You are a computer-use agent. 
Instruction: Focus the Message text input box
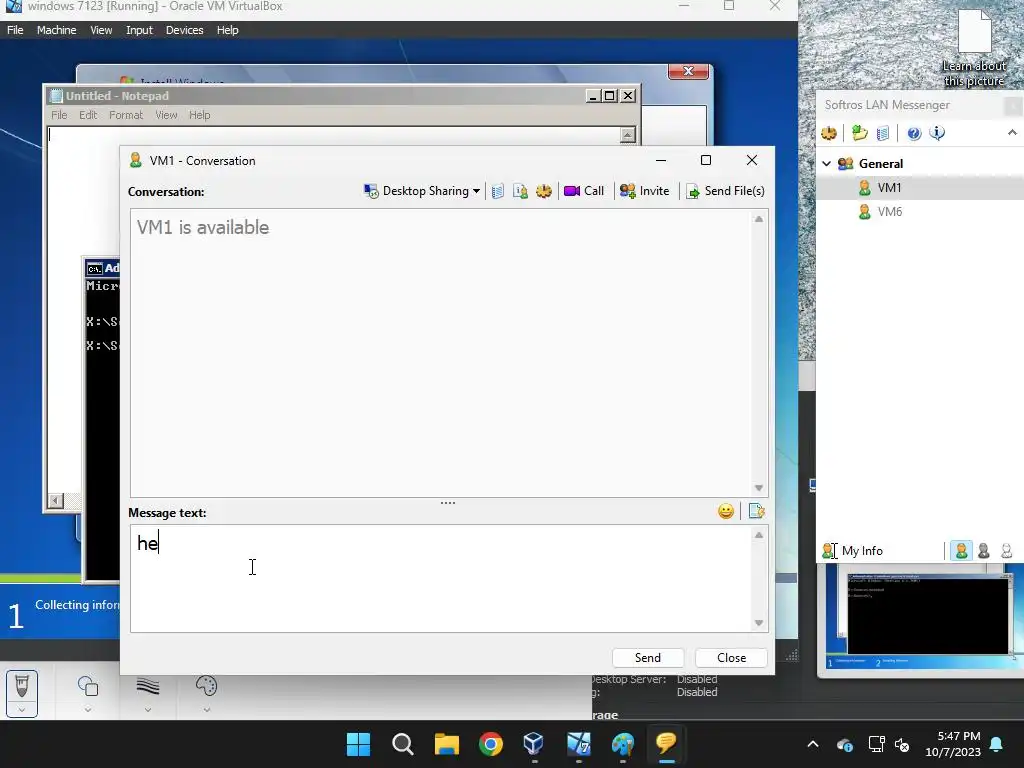[x=441, y=579]
